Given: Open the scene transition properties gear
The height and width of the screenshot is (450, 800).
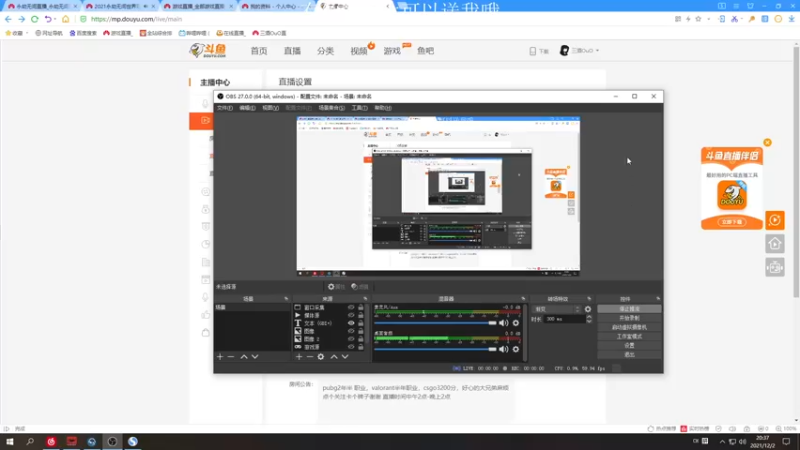Looking at the screenshot, I should 588,309.
